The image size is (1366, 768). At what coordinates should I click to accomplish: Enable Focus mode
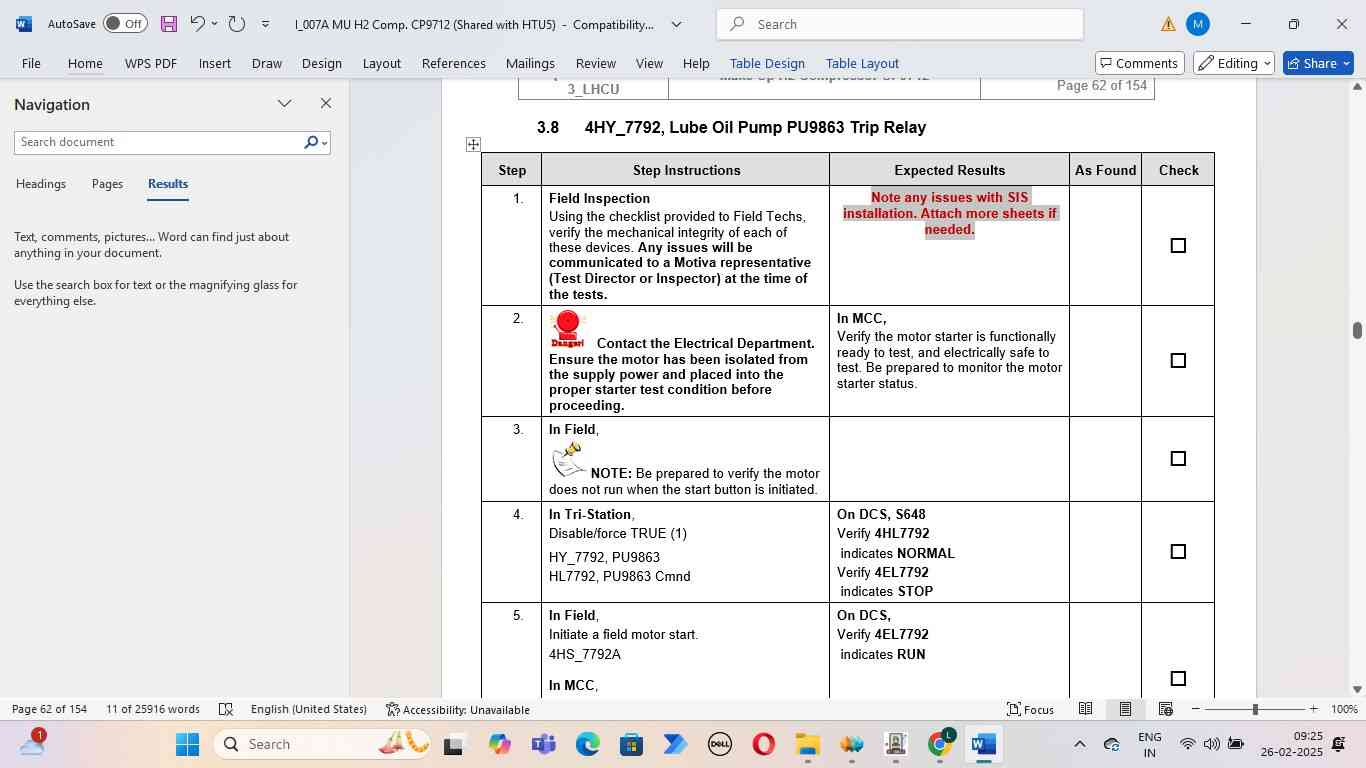tap(1031, 709)
